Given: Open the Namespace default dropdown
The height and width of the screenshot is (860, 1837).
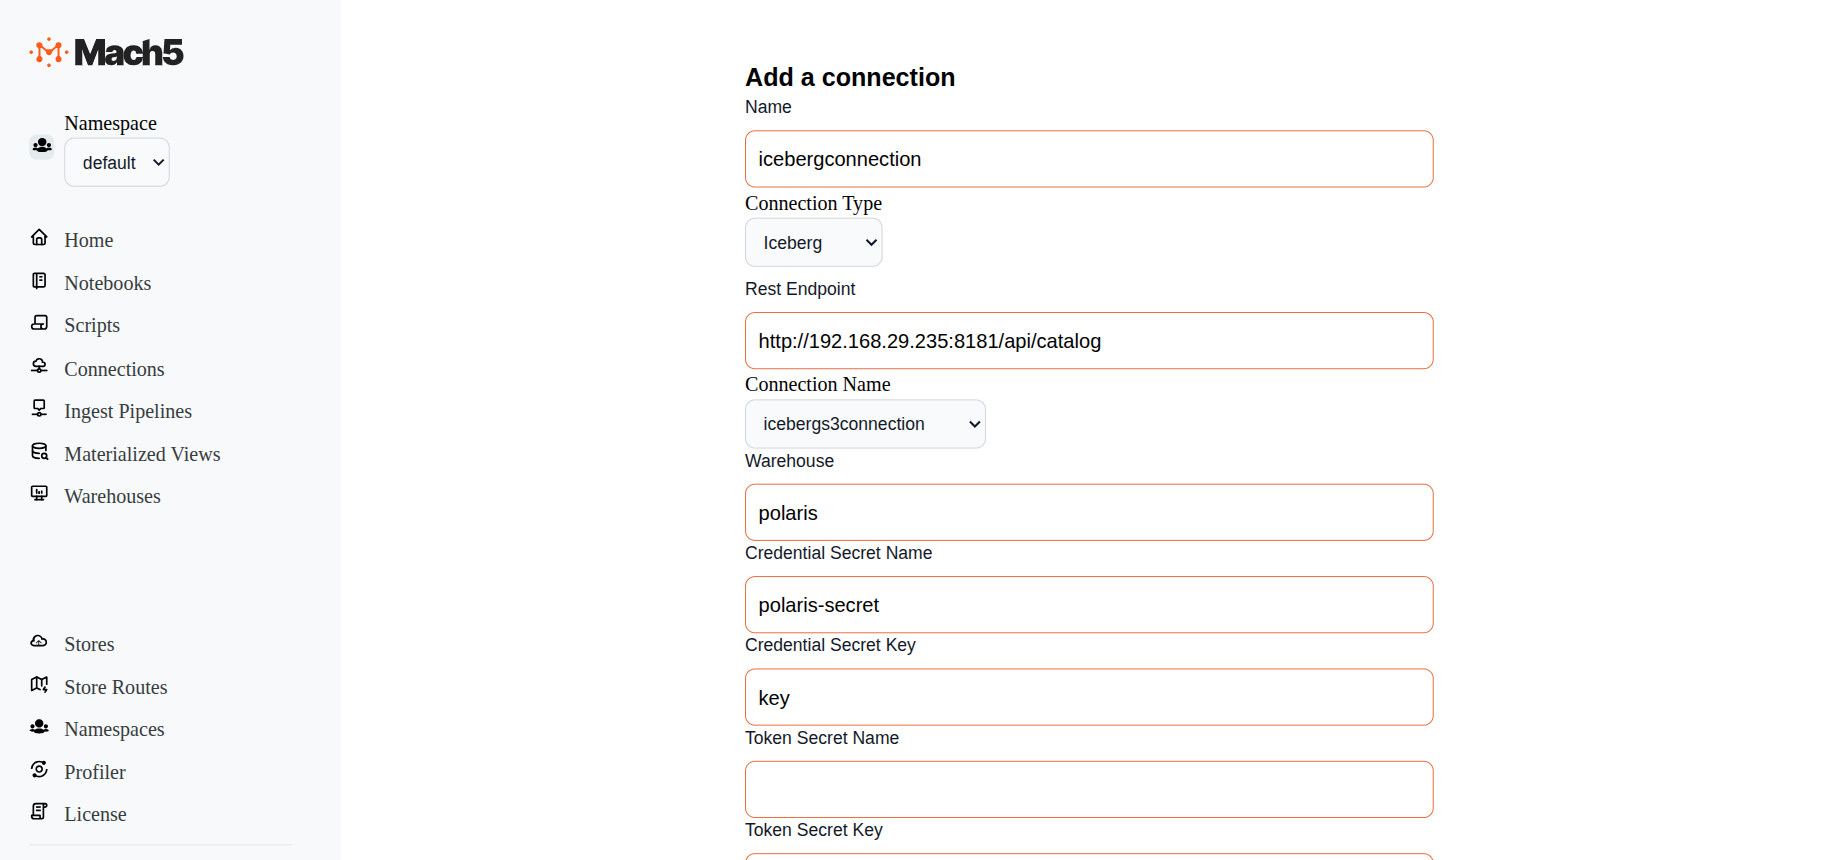Looking at the screenshot, I should pyautogui.click(x=117, y=163).
